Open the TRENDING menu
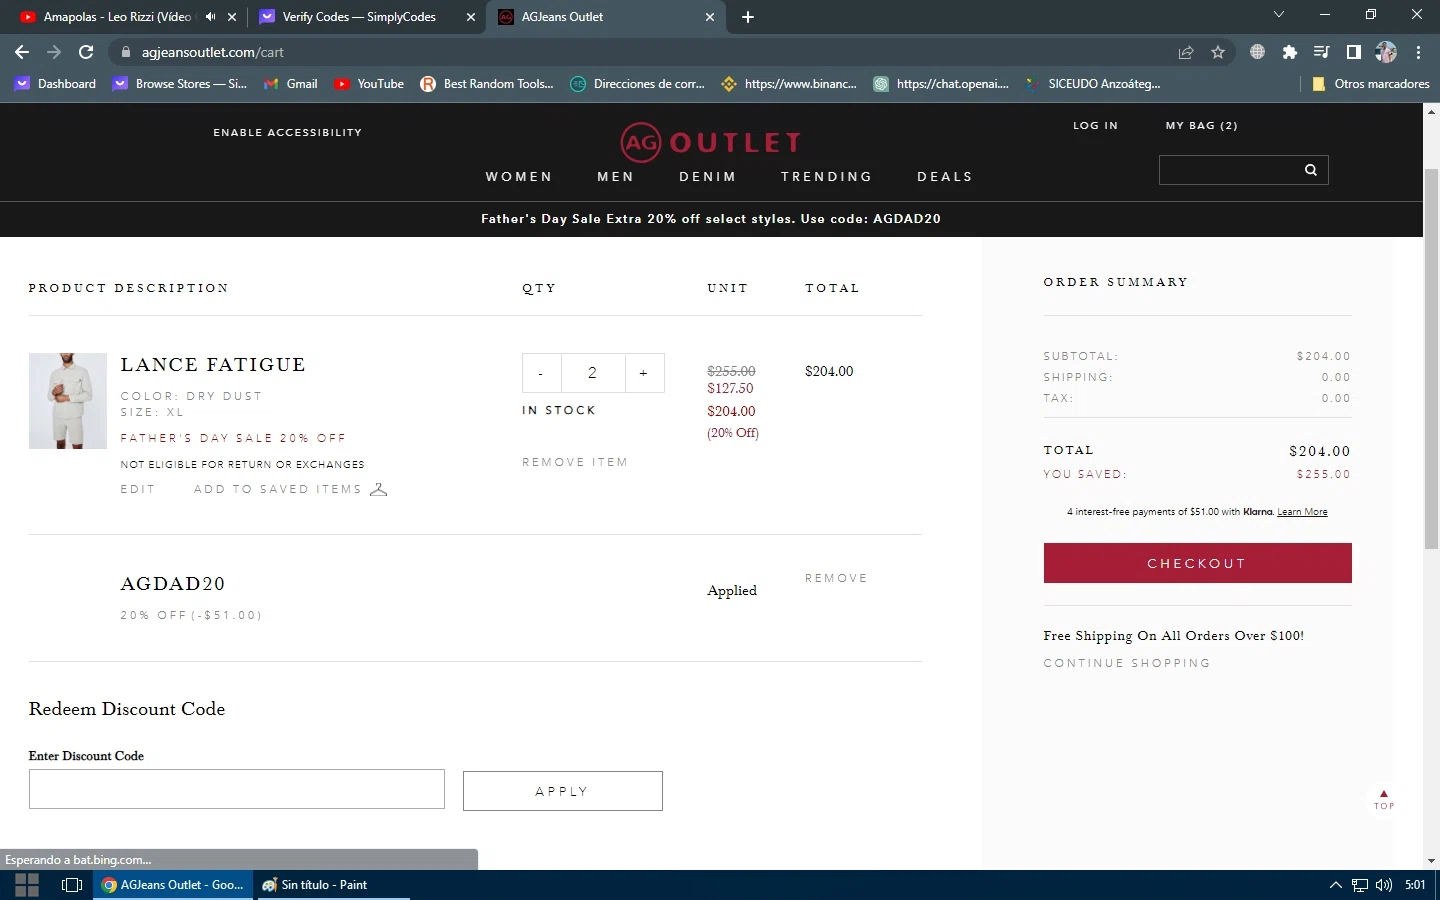 pos(827,177)
